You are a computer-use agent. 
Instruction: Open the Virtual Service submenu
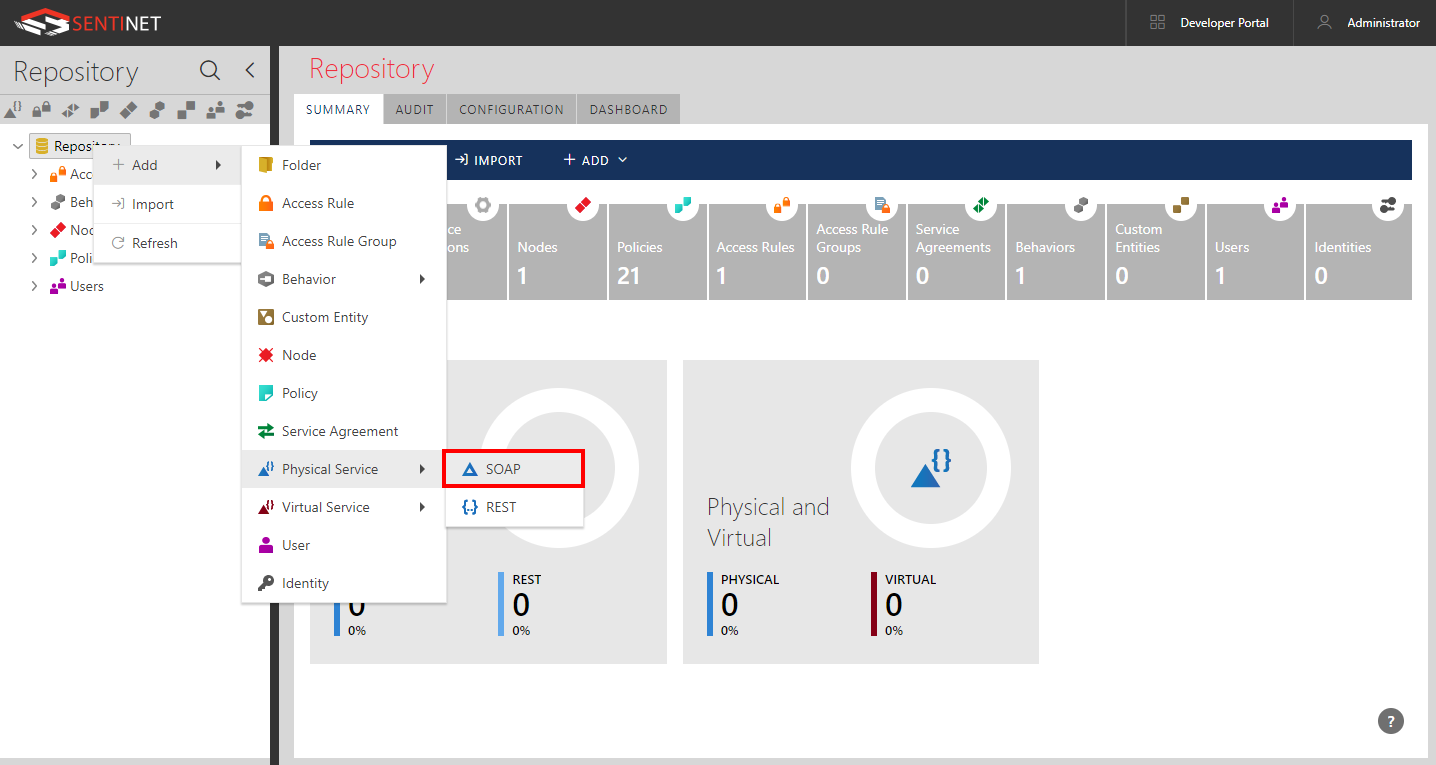pyautogui.click(x=343, y=507)
